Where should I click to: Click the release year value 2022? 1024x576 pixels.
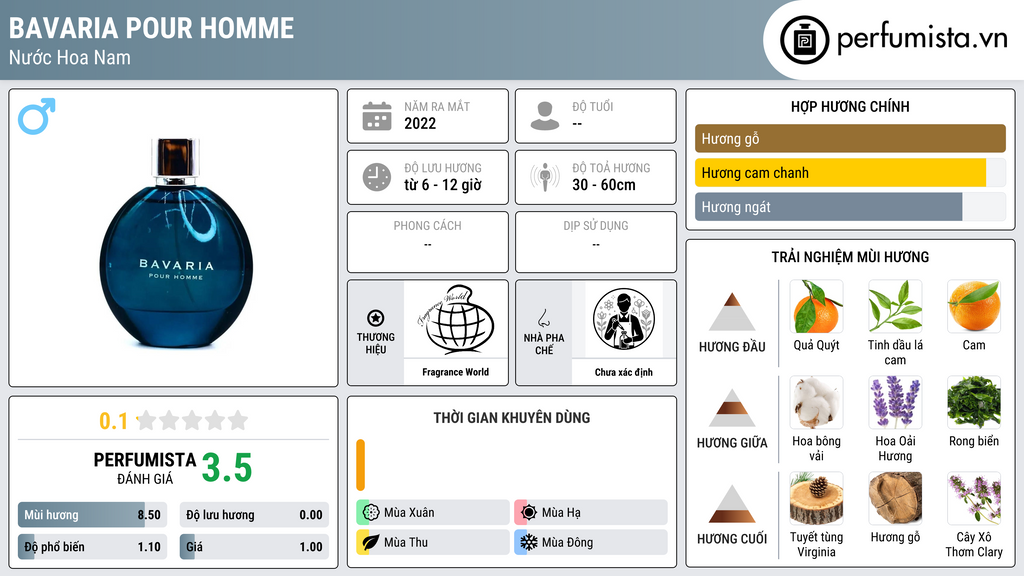point(420,123)
